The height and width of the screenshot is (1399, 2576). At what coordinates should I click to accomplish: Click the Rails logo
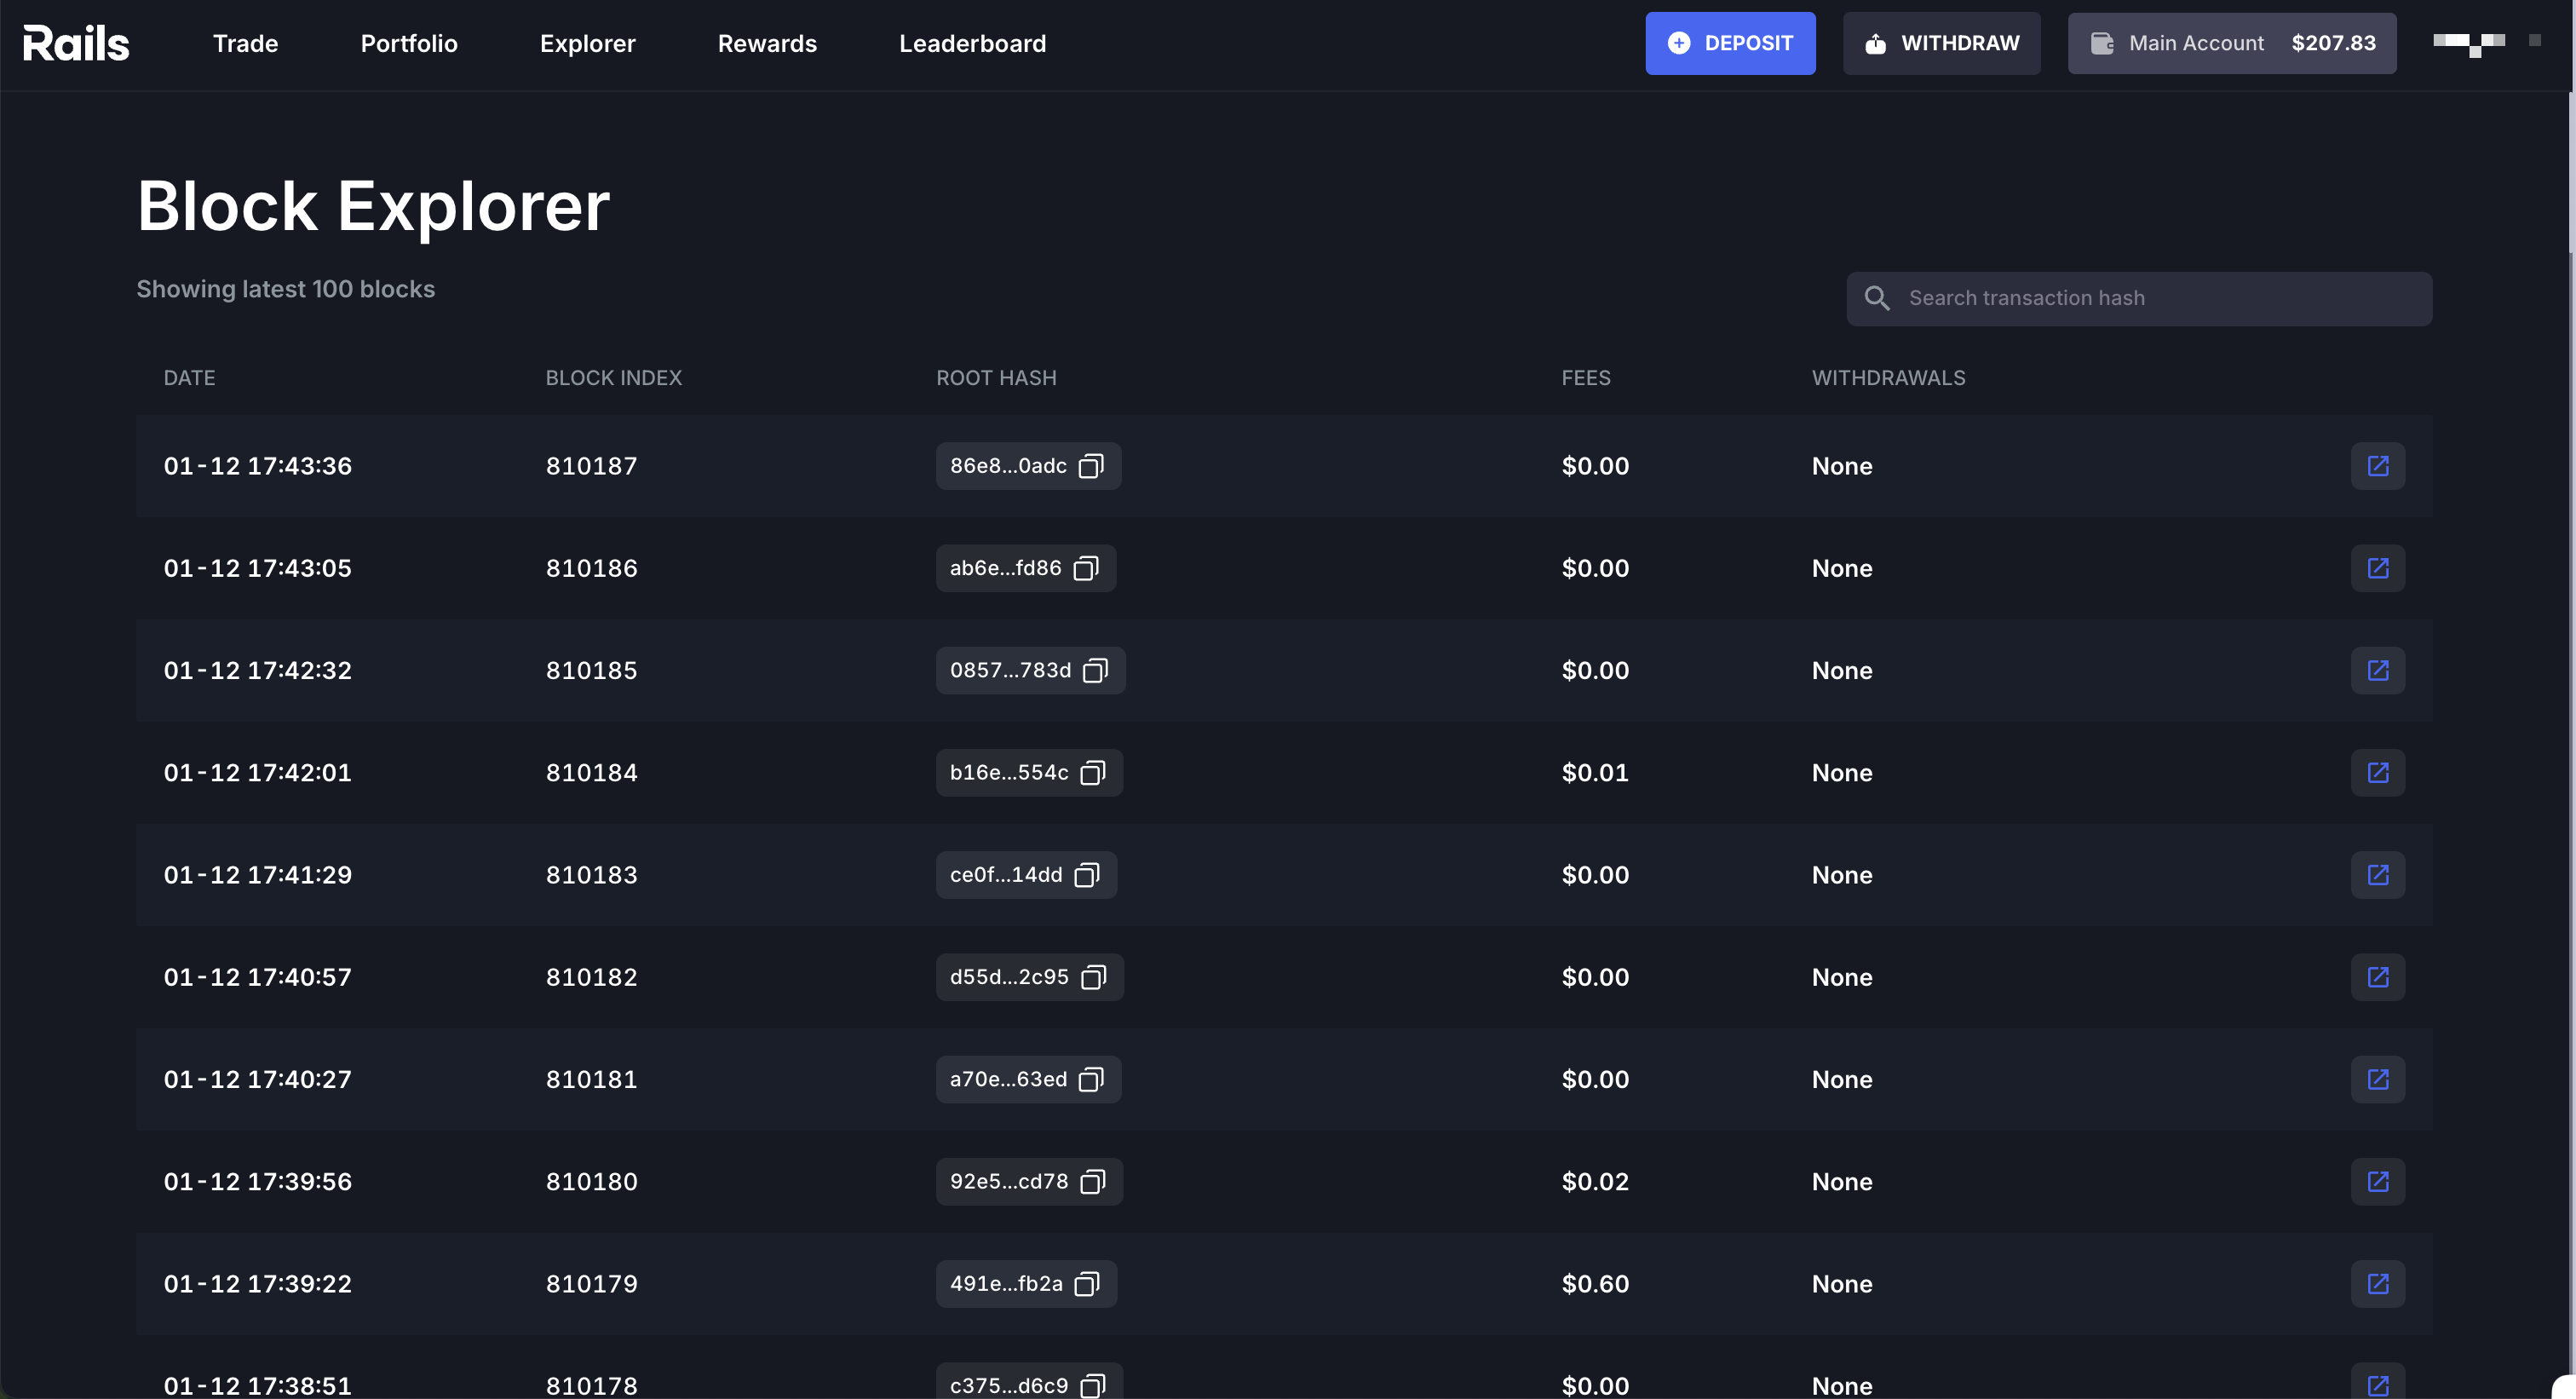pyautogui.click(x=76, y=43)
